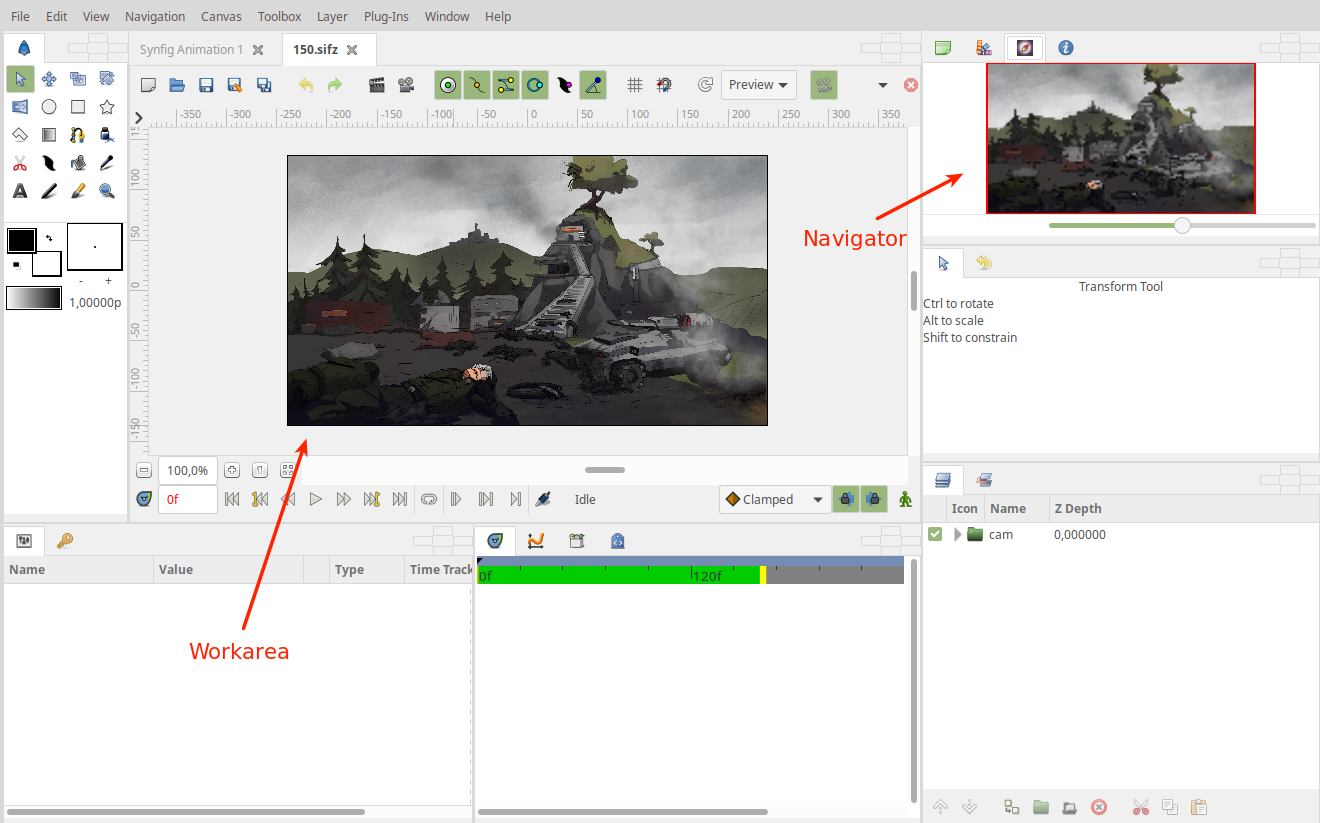Toggle radius handles display
1320x823 pixels.
[x=535, y=85]
